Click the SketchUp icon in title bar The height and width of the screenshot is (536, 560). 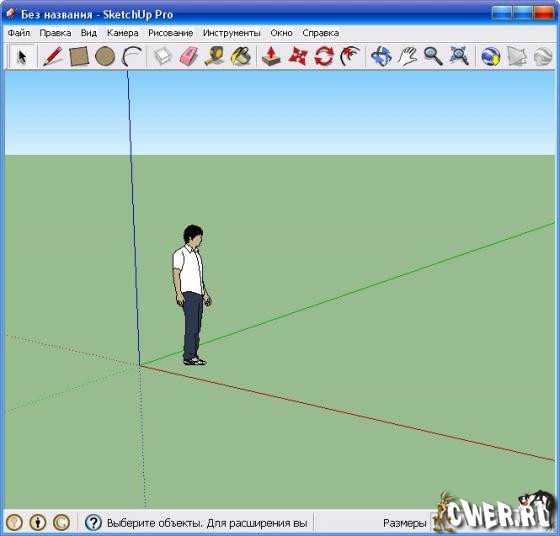(x=11, y=14)
